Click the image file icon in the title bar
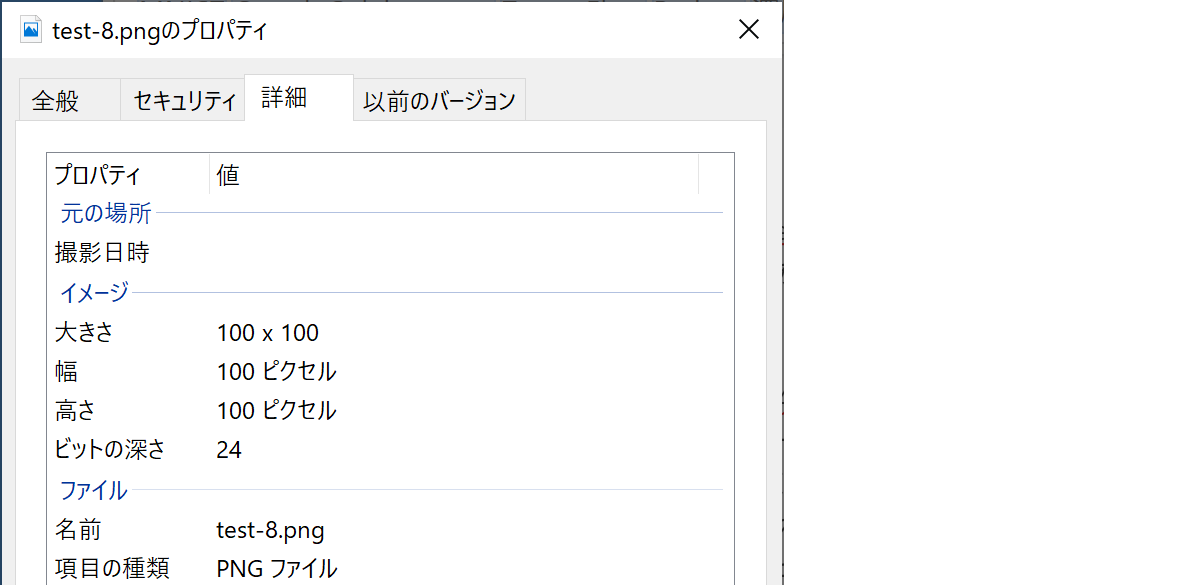The height and width of the screenshot is (585, 1200). [x=30, y=28]
